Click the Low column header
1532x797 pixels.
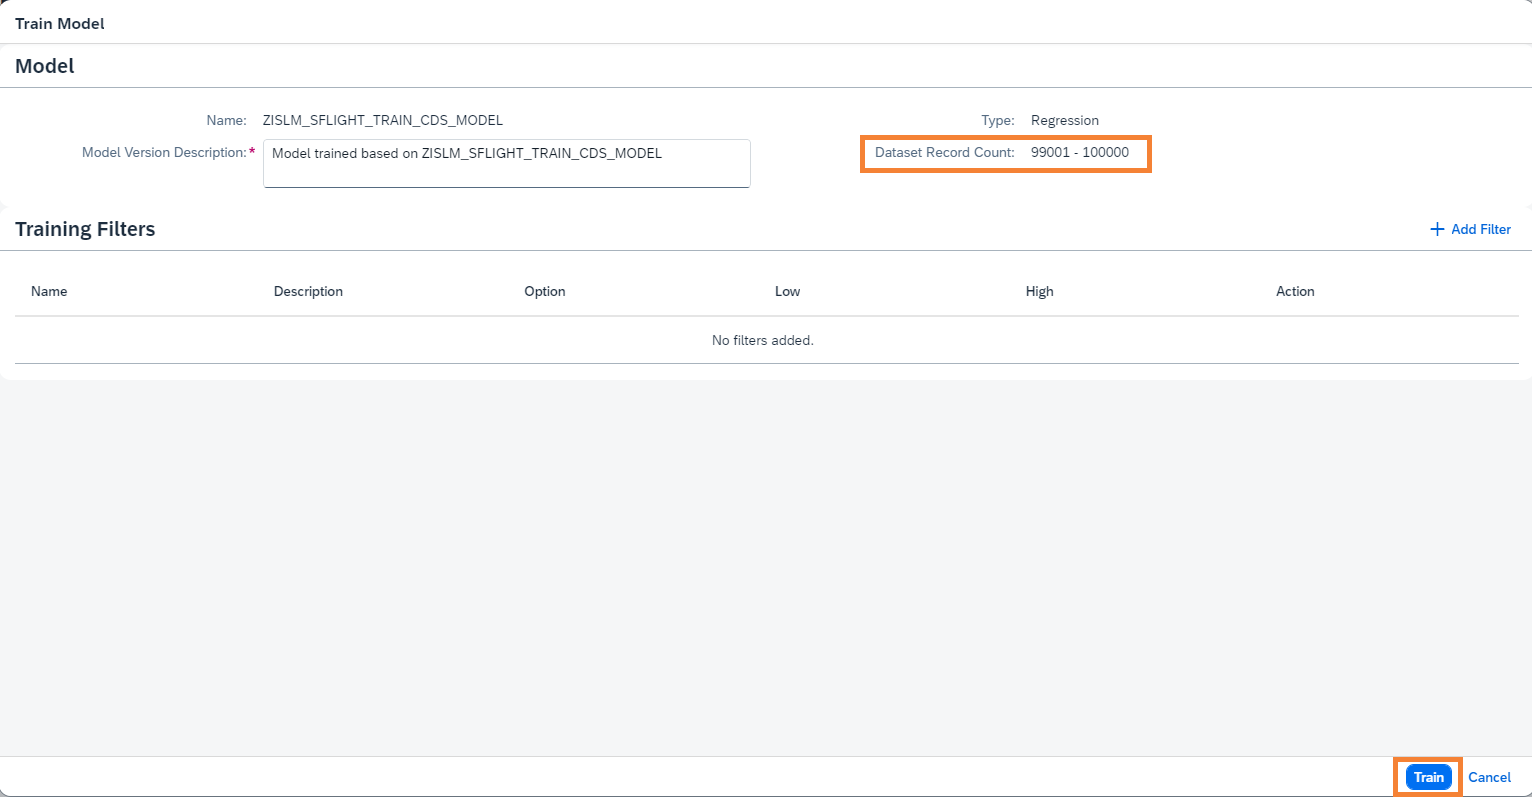click(787, 291)
